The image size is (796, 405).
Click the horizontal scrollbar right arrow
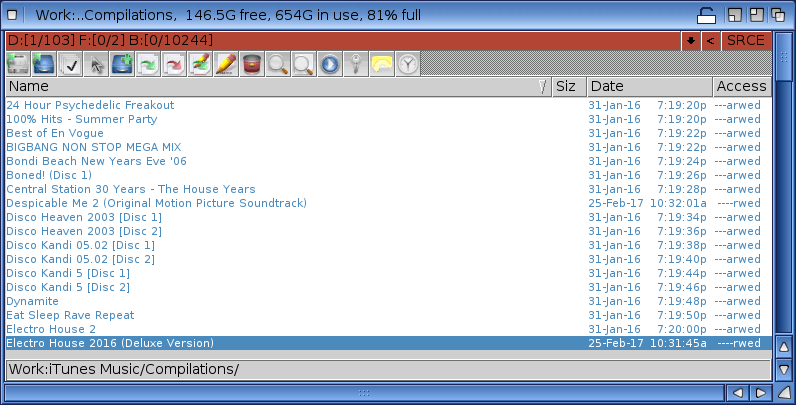pos(760,393)
